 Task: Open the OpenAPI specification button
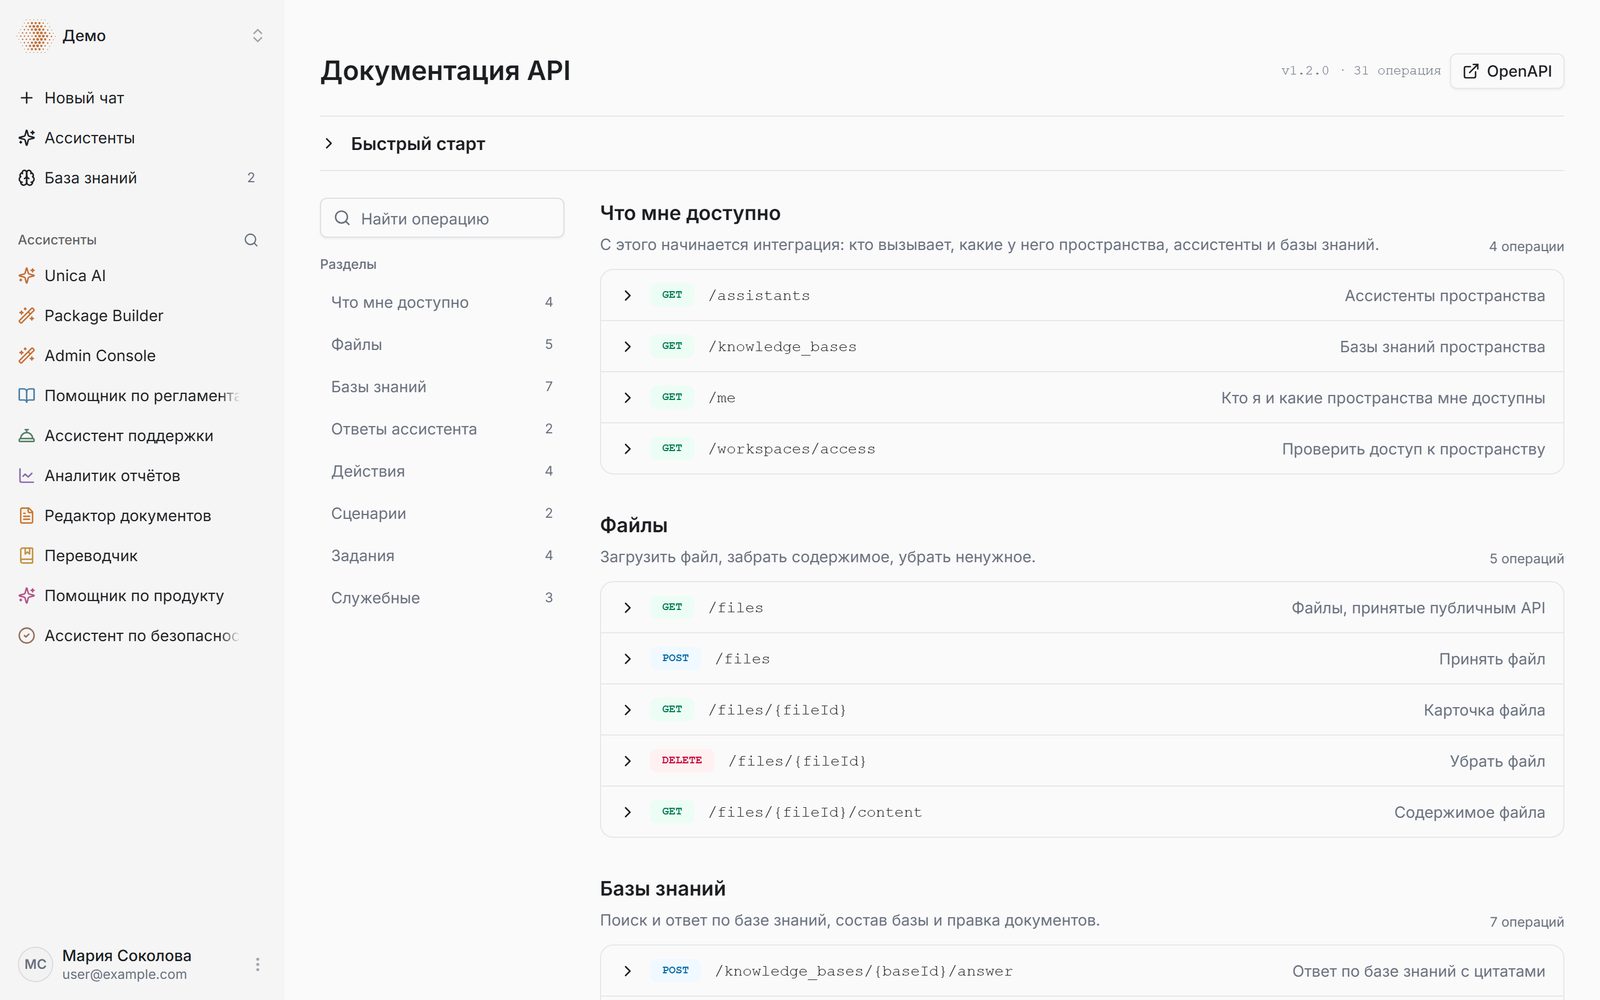pyautogui.click(x=1507, y=71)
